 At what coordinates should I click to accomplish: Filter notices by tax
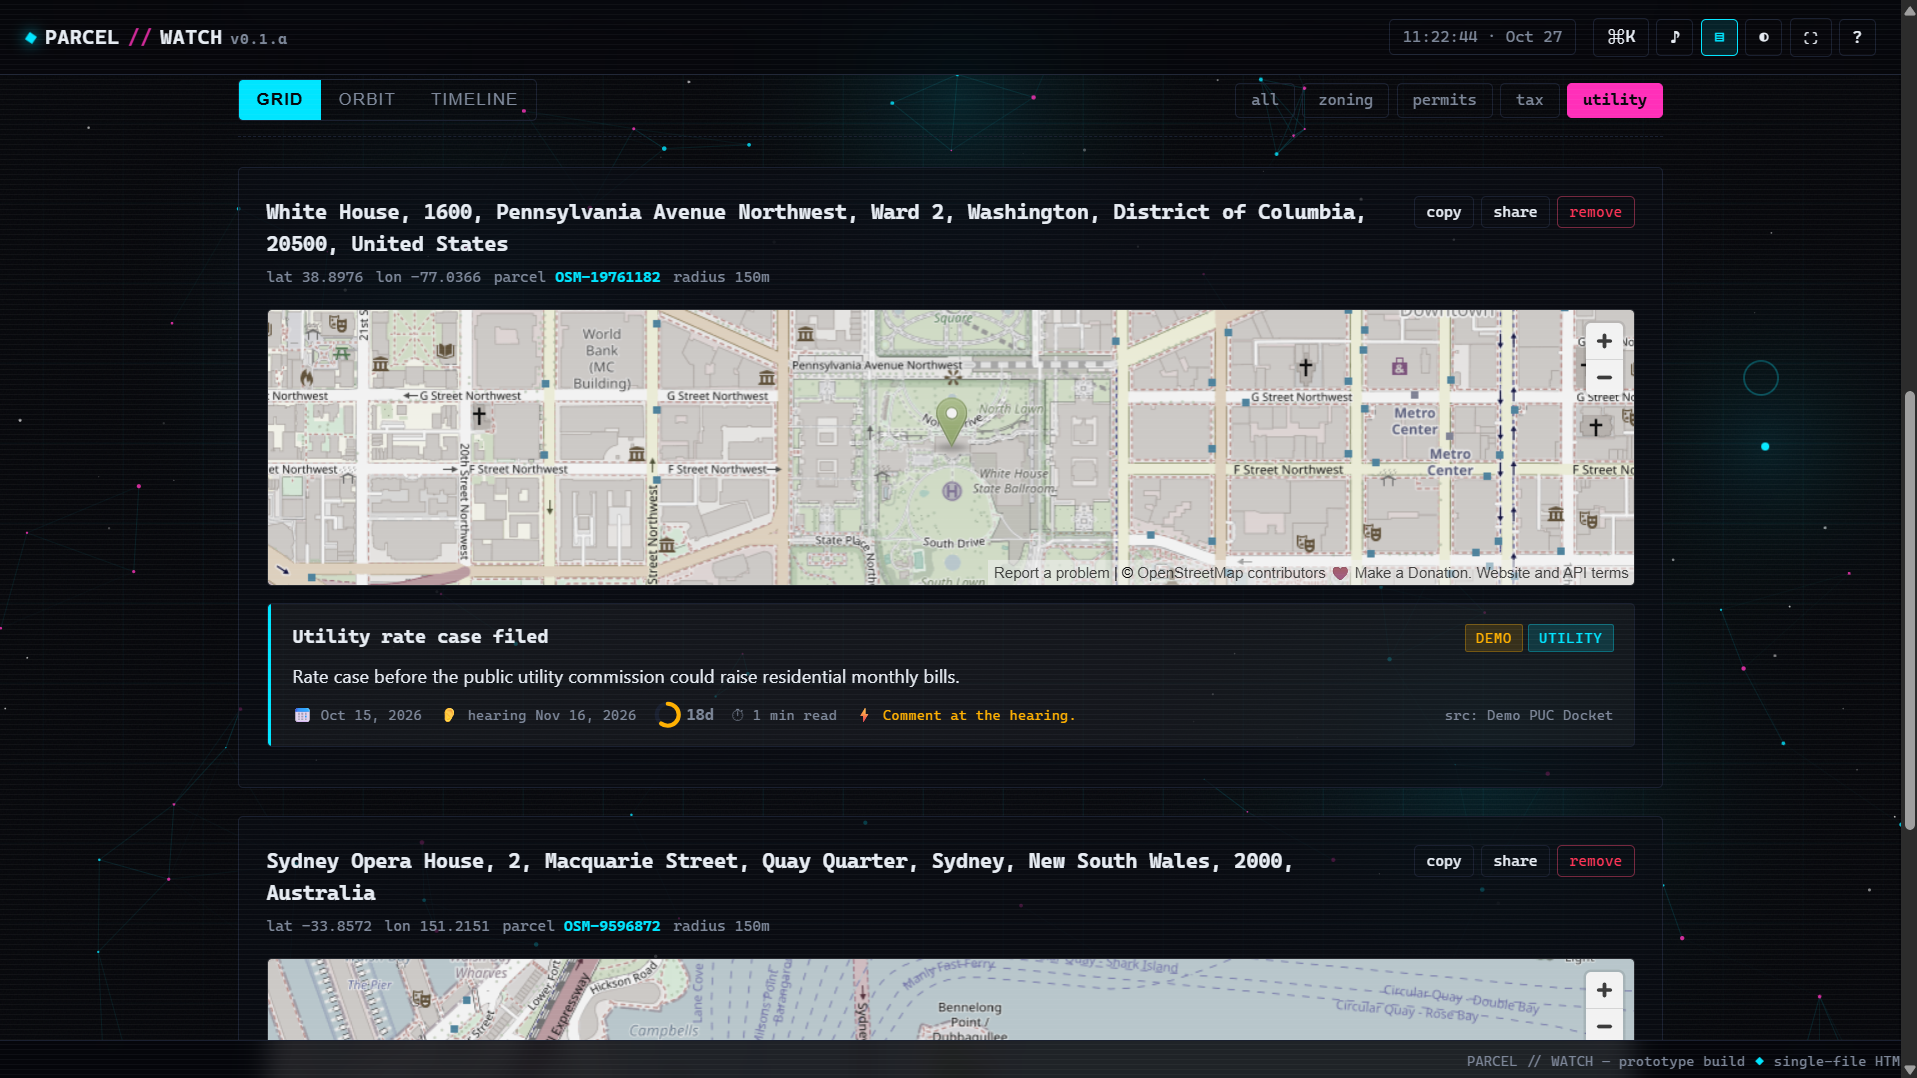(x=1529, y=100)
